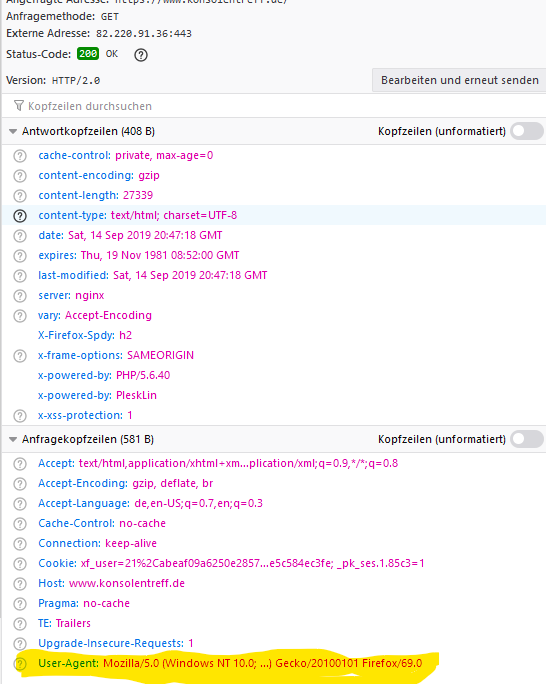Select gzip, deflate, br value
The width and height of the screenshot is (546, 691).
tap(173, 483)
